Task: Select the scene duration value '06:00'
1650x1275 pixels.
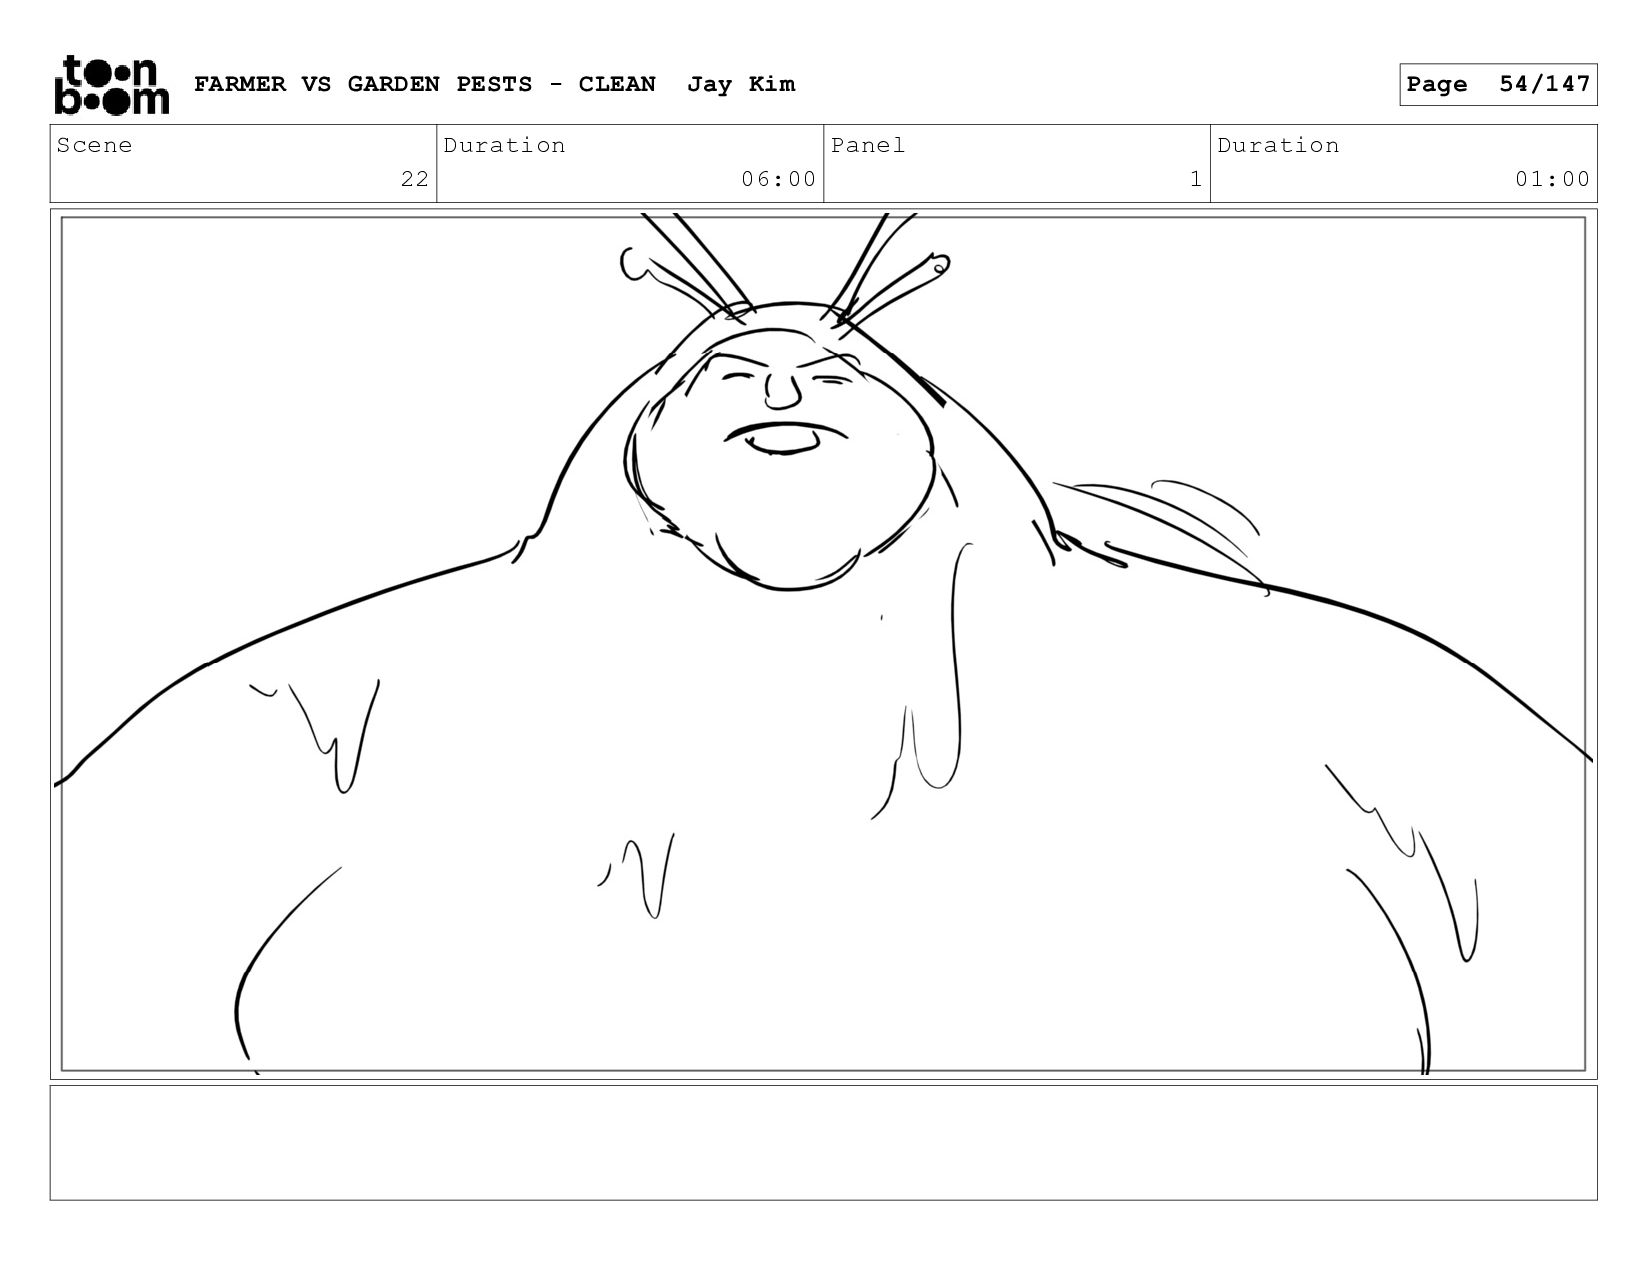Action: tap(779, 180)
